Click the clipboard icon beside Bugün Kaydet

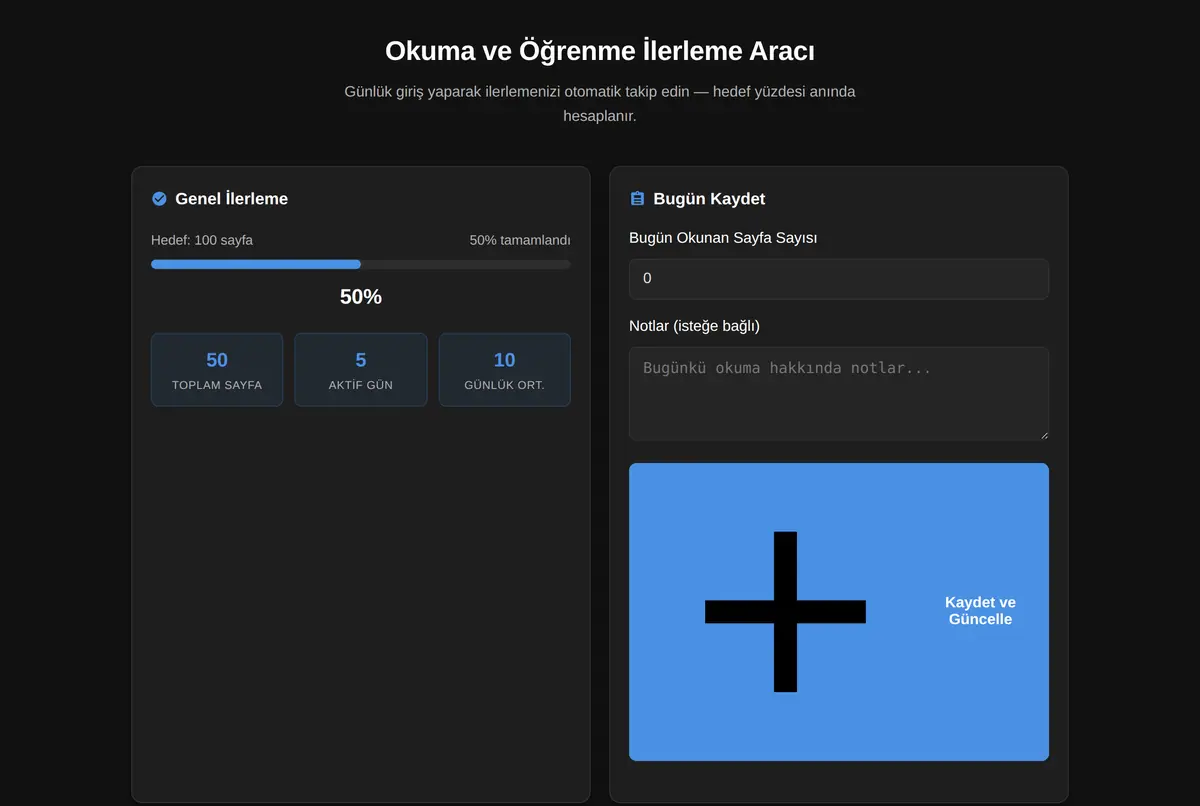click(637, 199)
